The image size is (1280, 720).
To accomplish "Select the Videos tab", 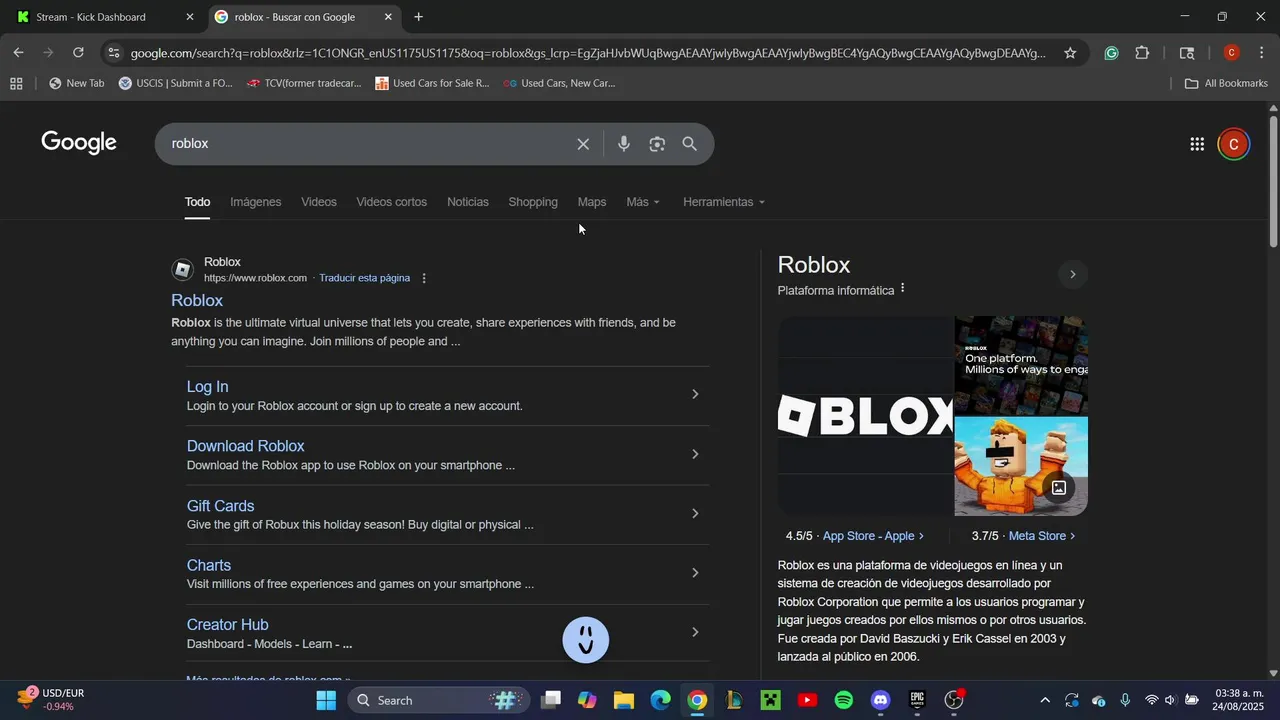I will pos(319,202).
